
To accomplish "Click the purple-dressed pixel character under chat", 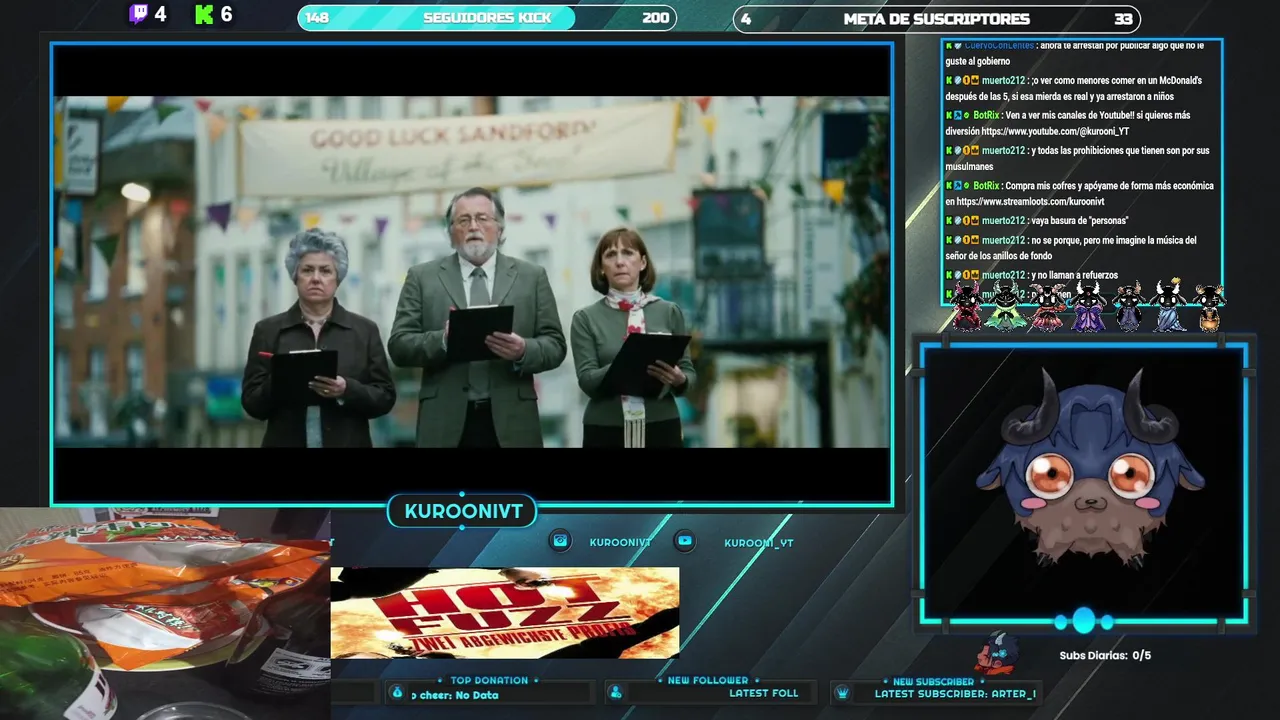I will coord(1089,306).
